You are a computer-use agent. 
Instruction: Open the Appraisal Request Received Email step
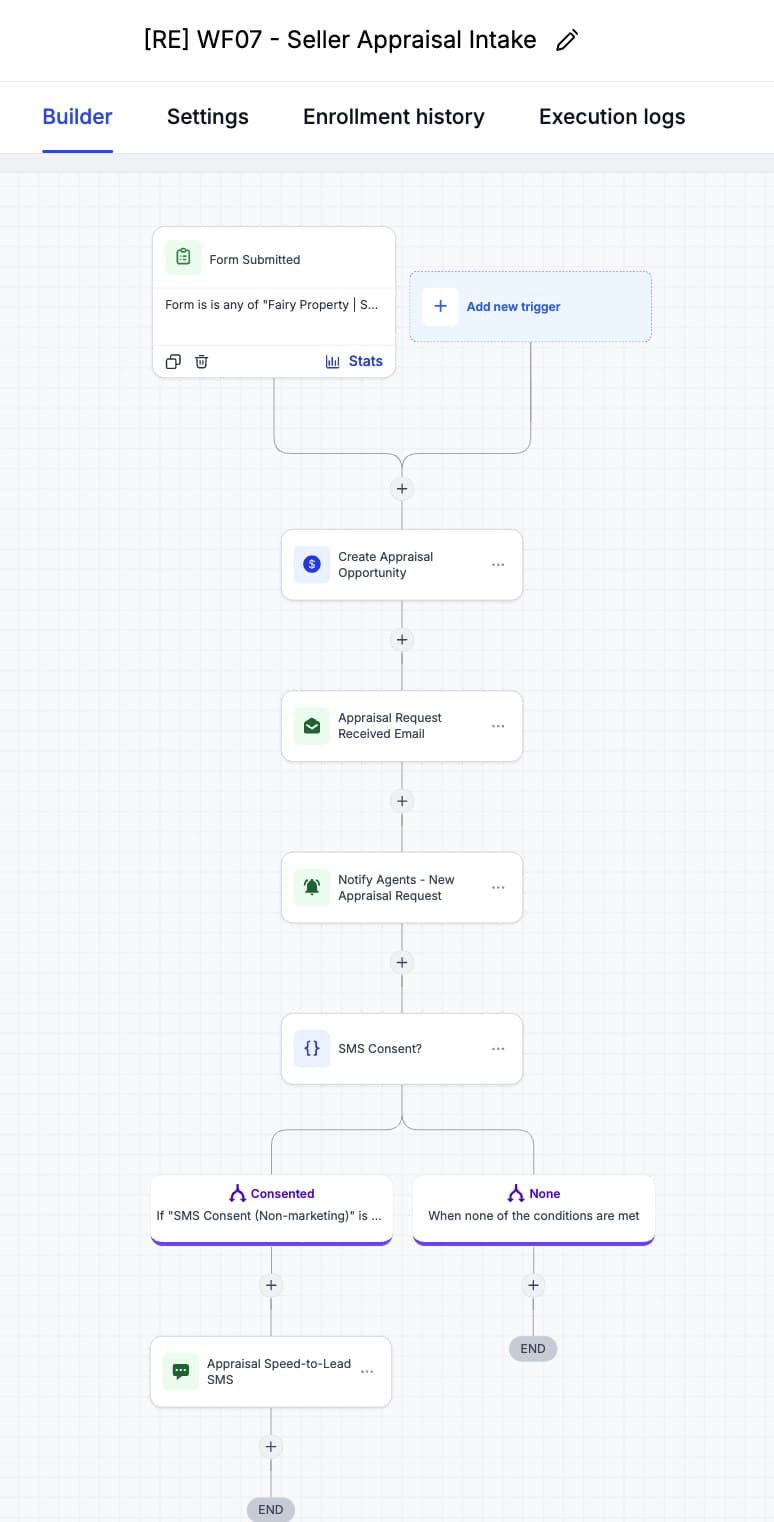point(402,725)
